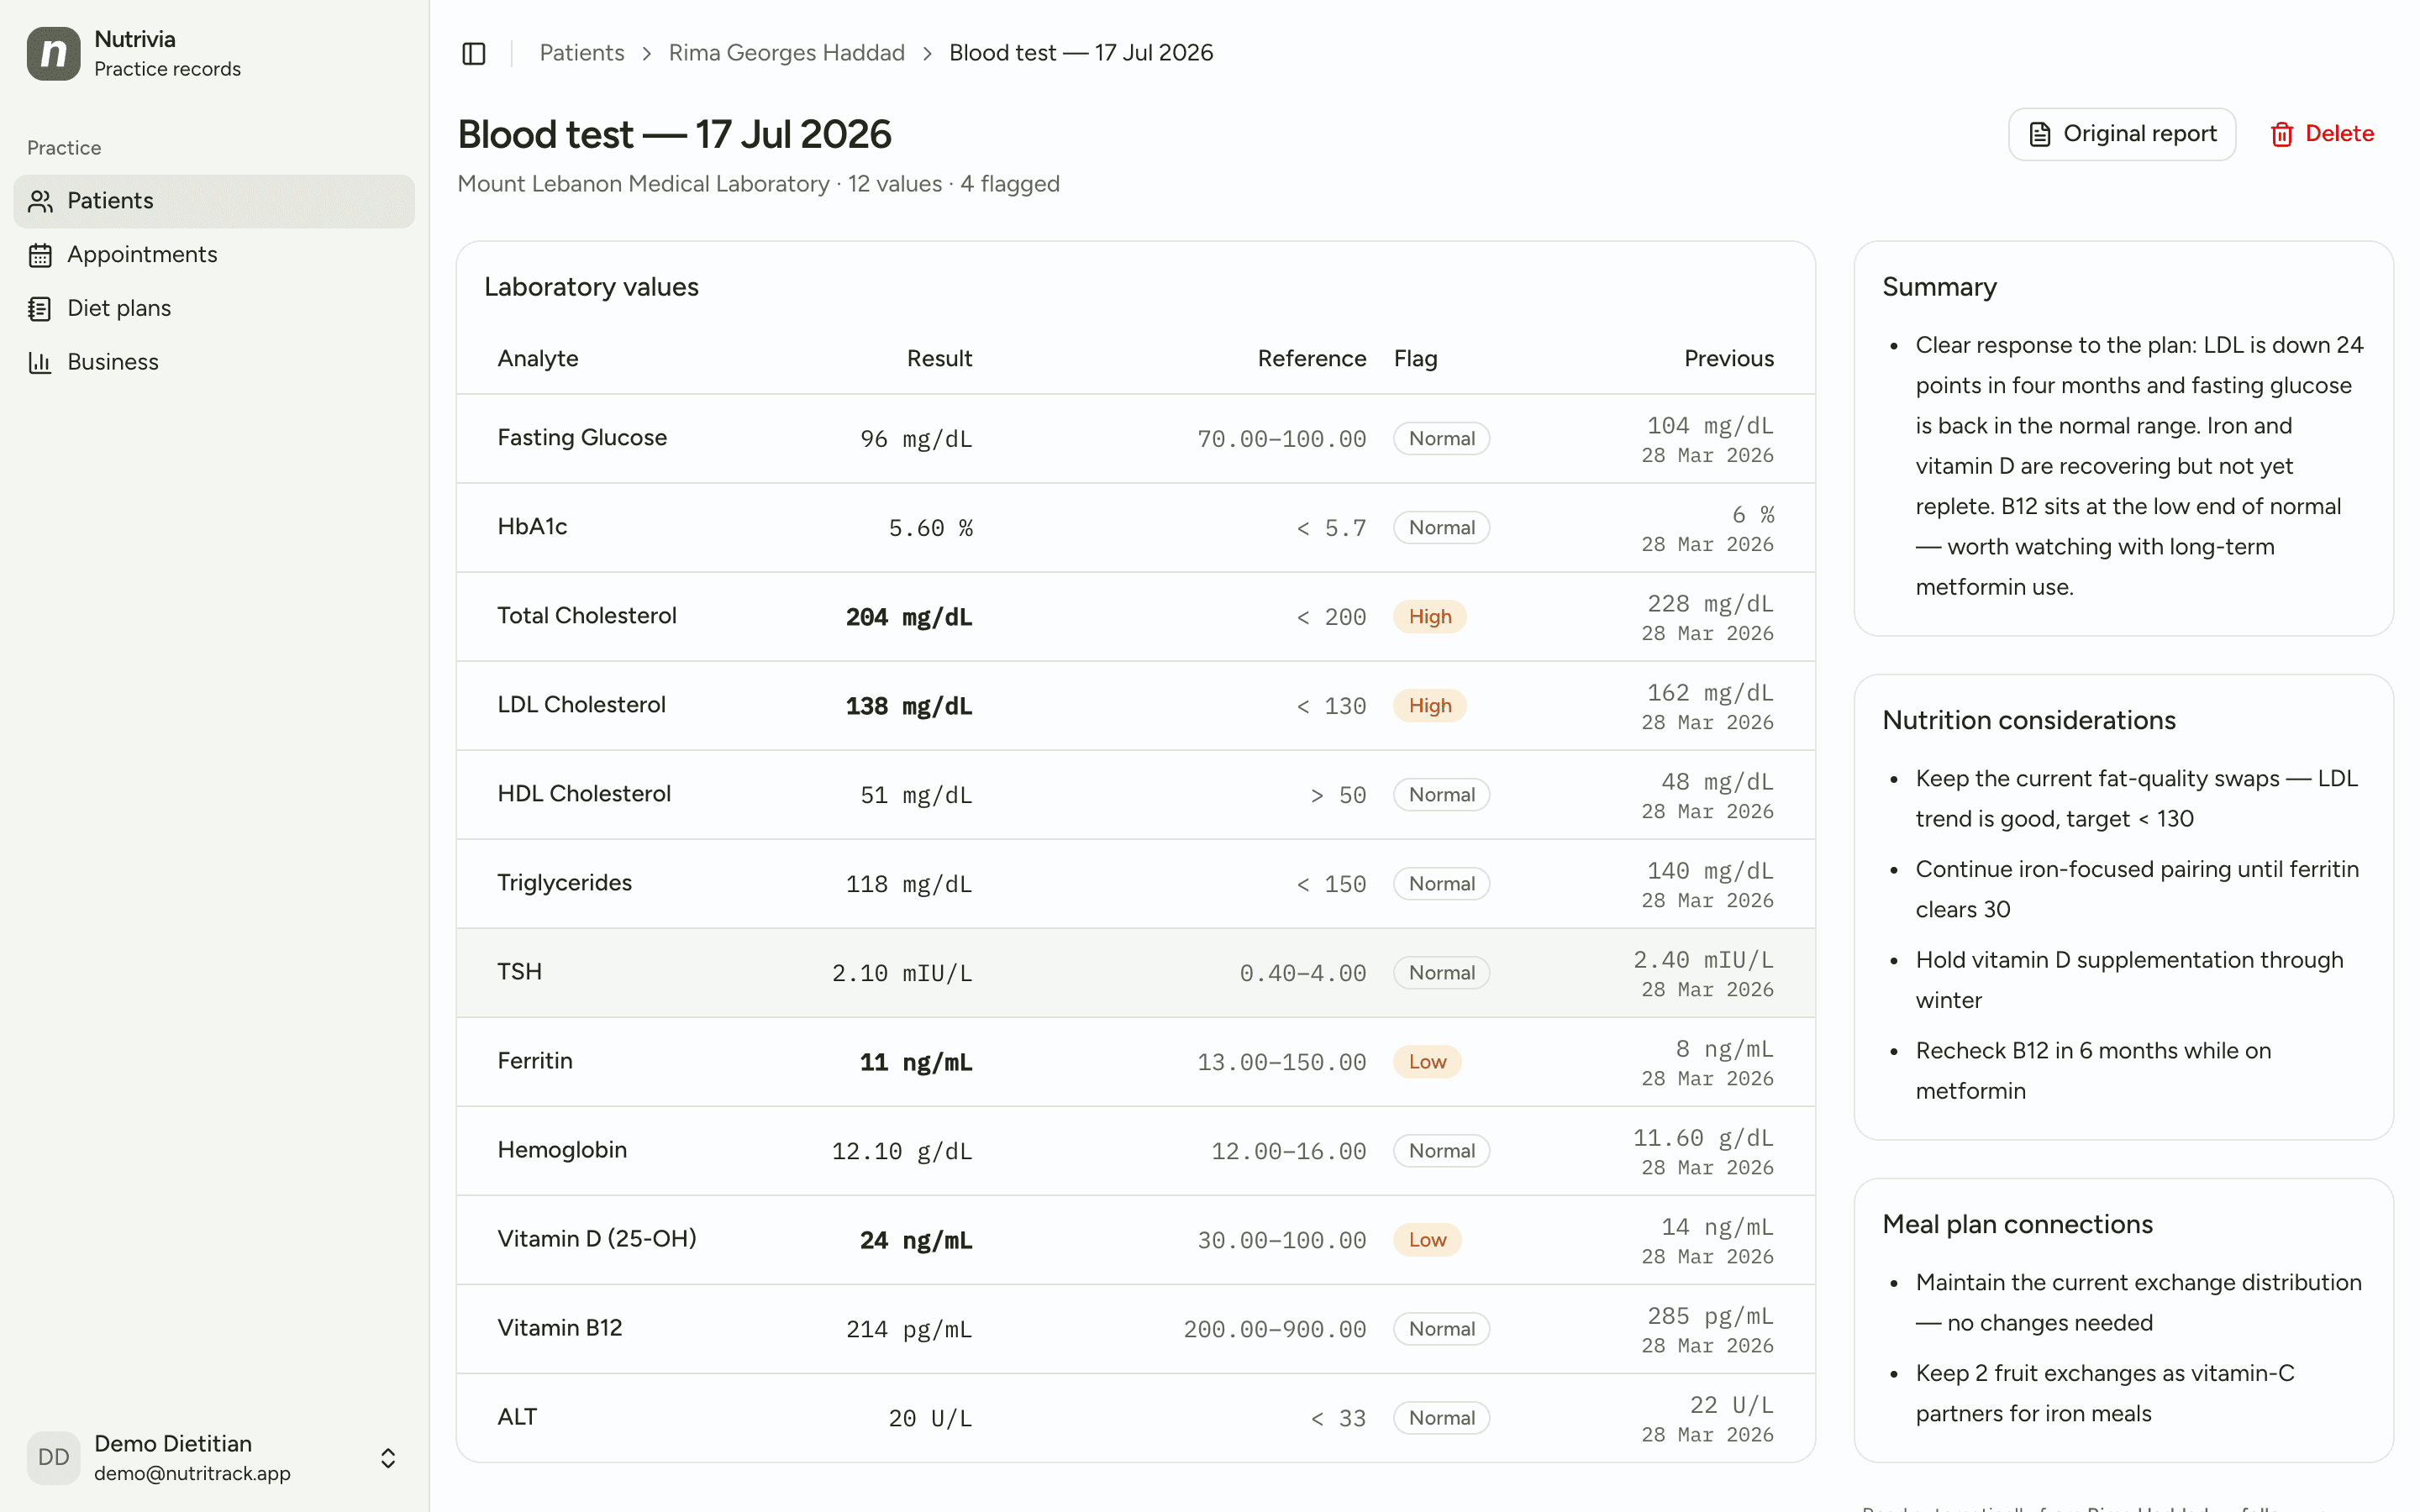
Task: Click the demo@nutritrack.app email text
Action: point(192,1473)
